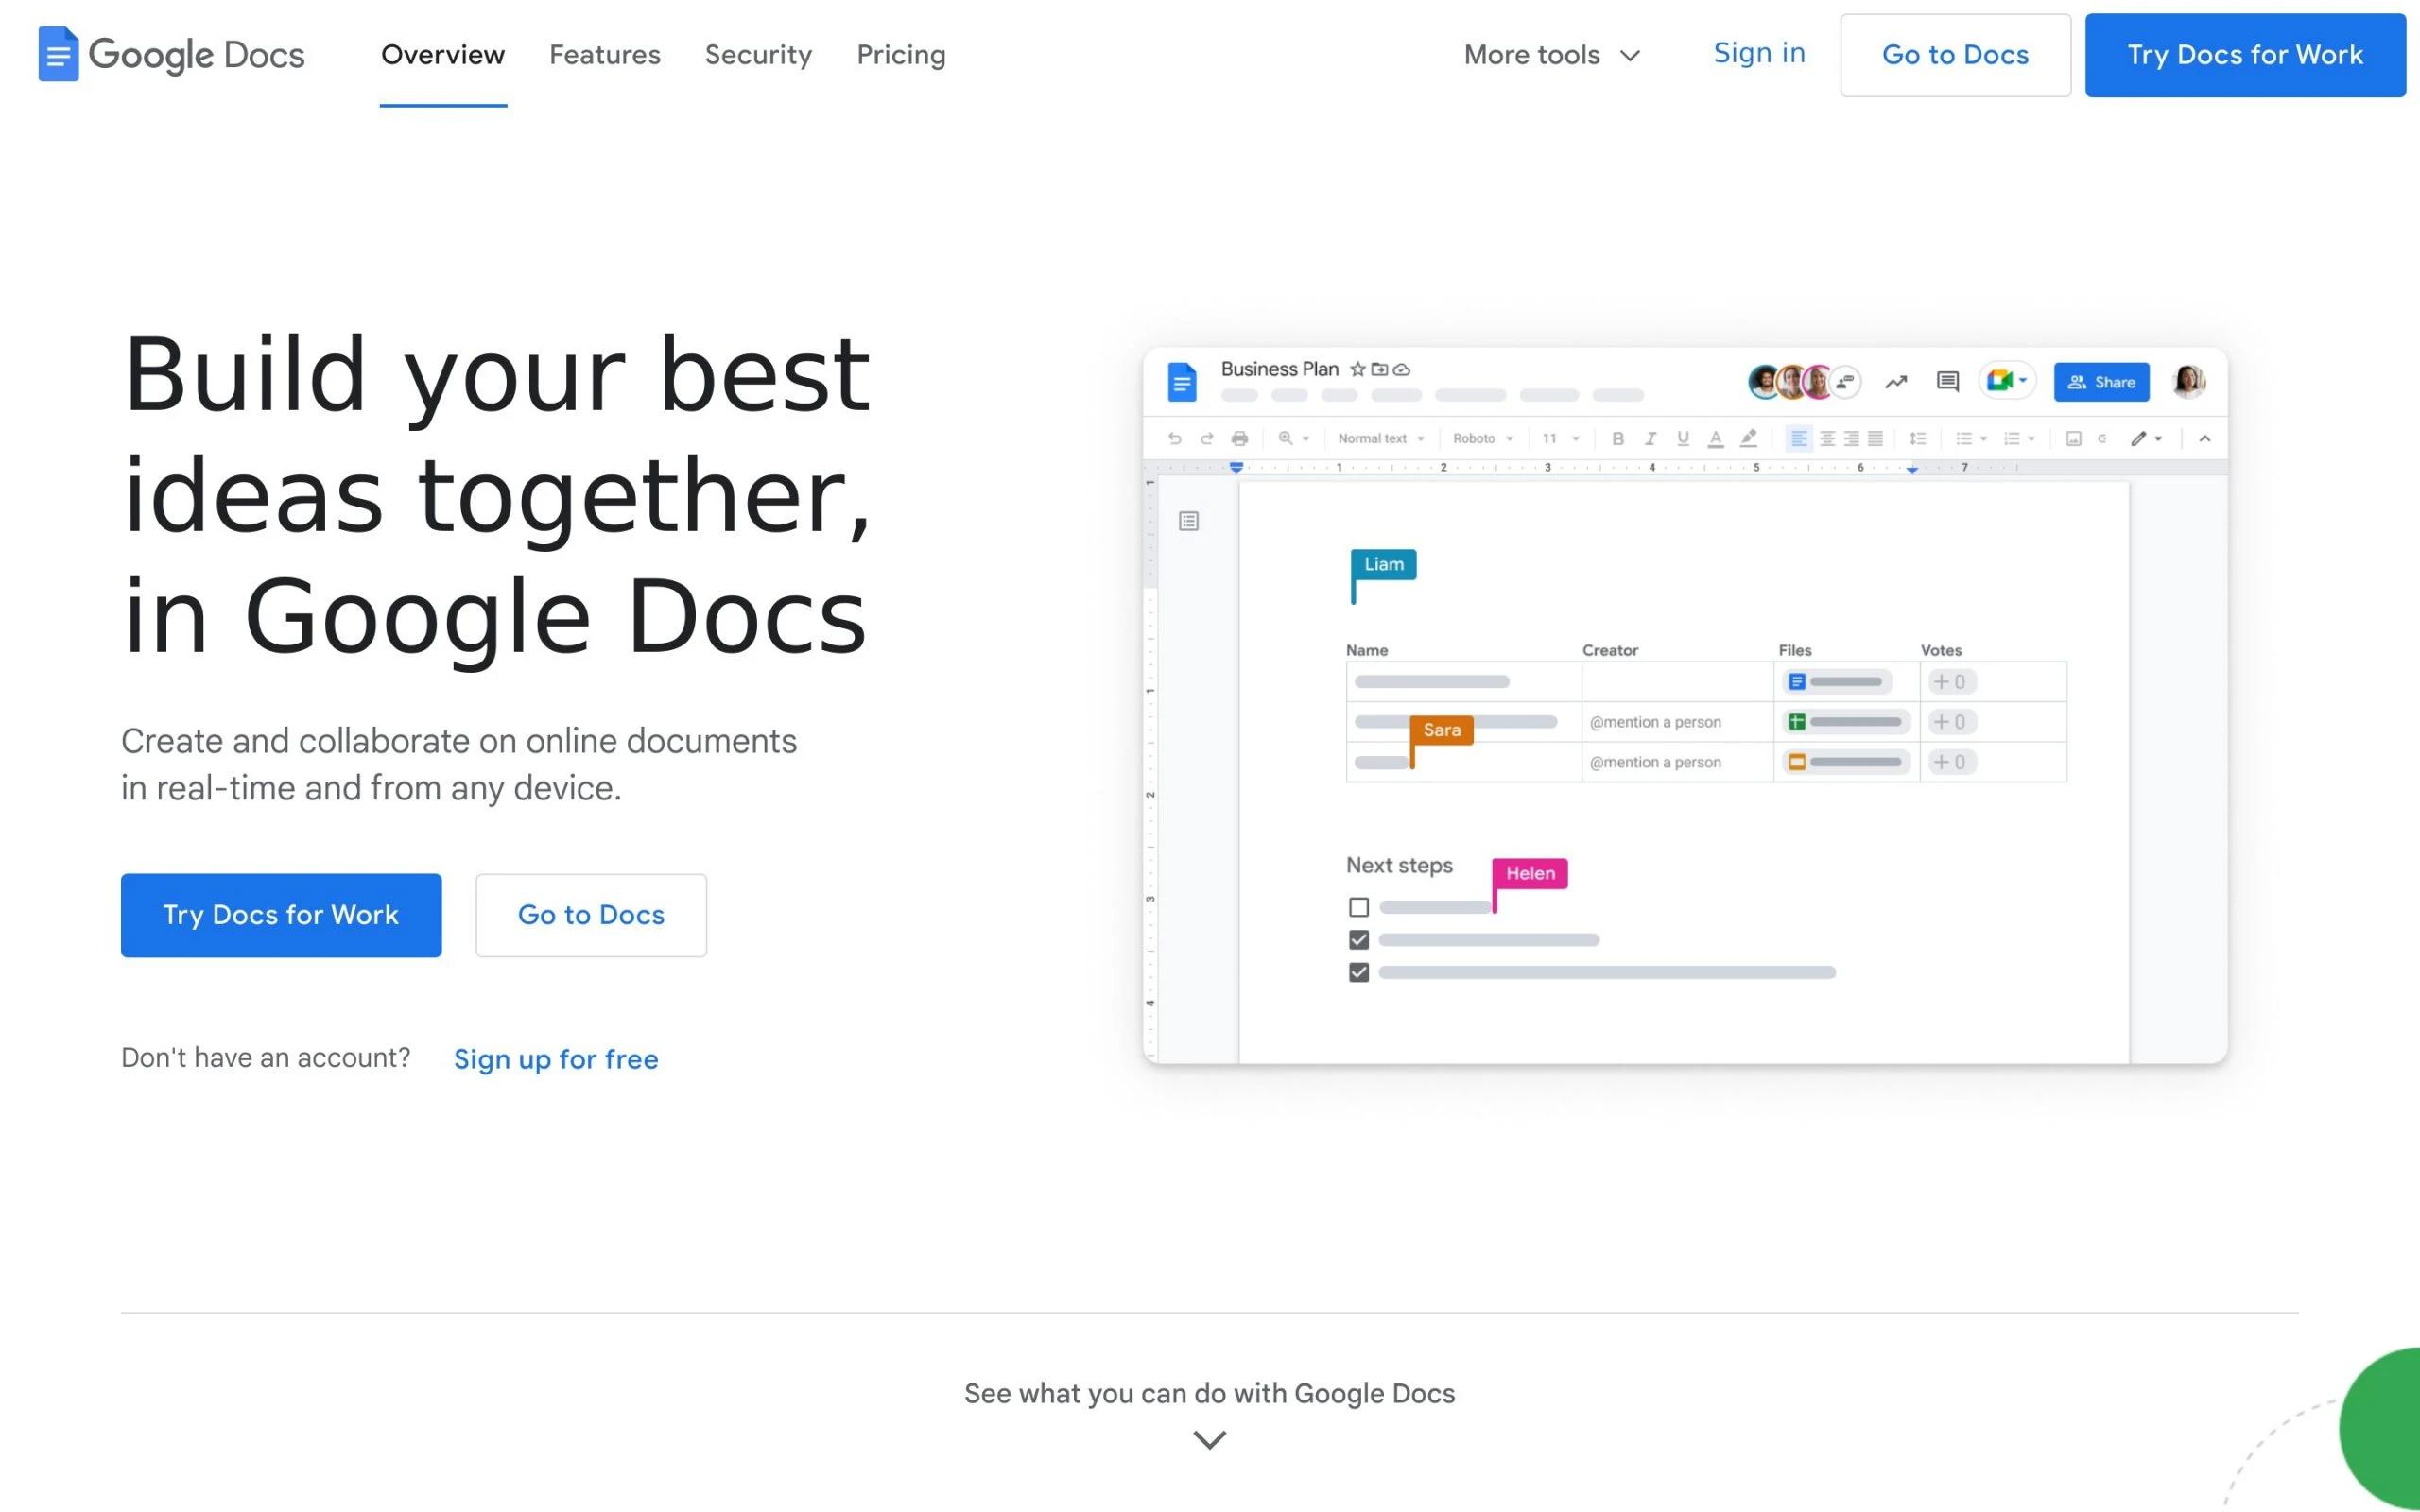Click the line spacing icon
The height and width of the screenshot is (1512, 2420).
(x=1917, y=438)
